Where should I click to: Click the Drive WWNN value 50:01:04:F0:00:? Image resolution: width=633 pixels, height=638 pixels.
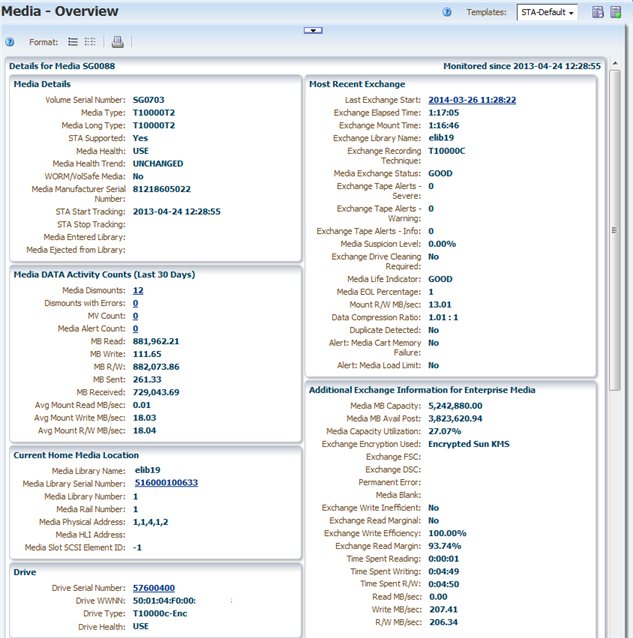pyautogui.click(x=164, y=601)
